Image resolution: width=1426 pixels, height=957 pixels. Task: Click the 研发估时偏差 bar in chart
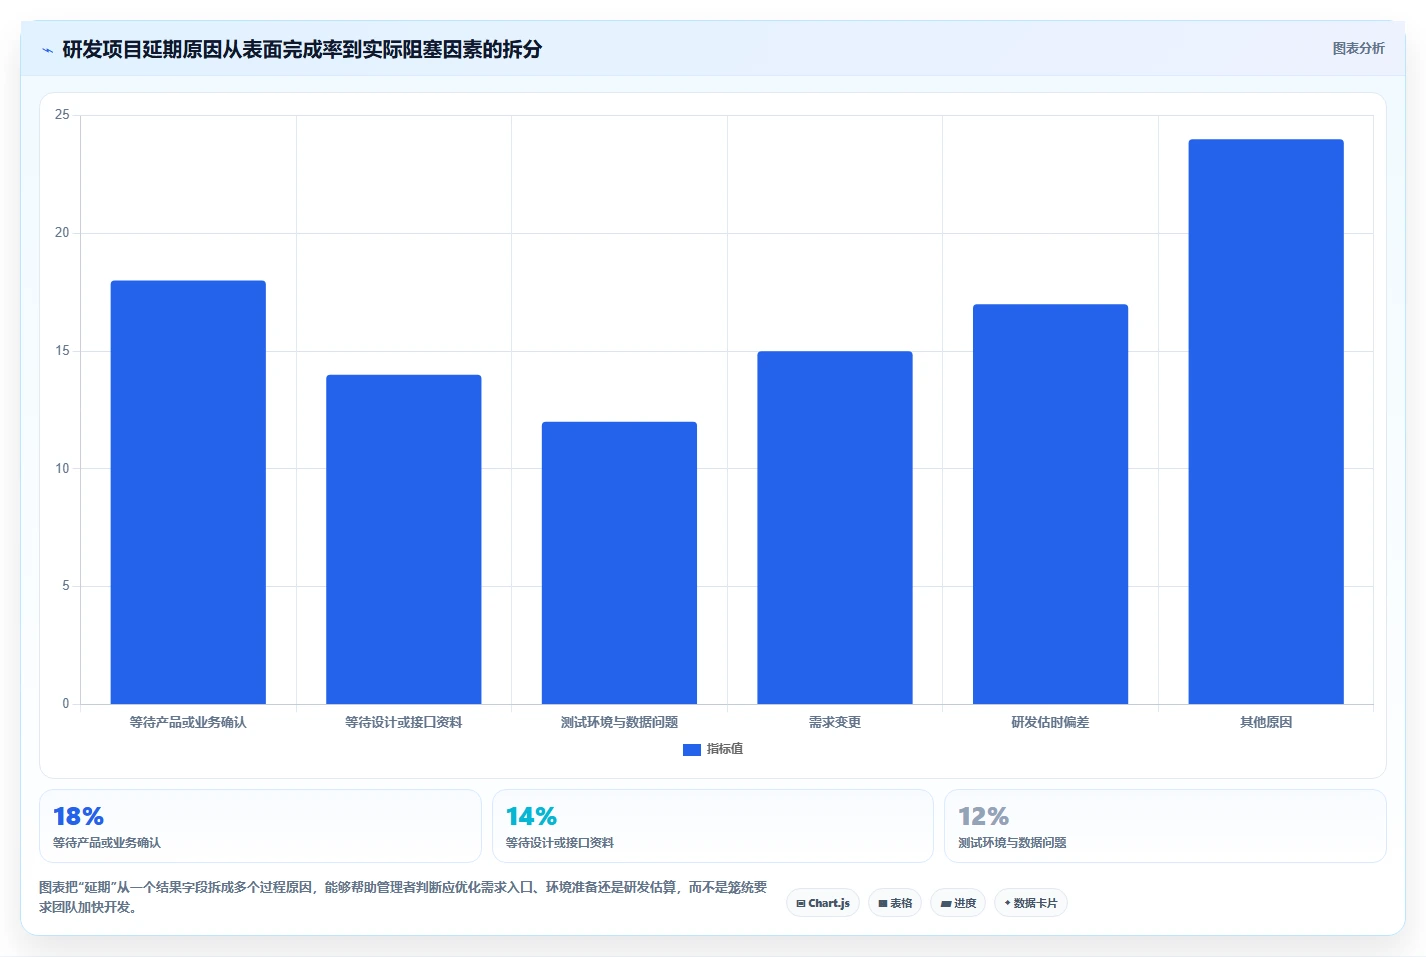(x=1050, y=504)
